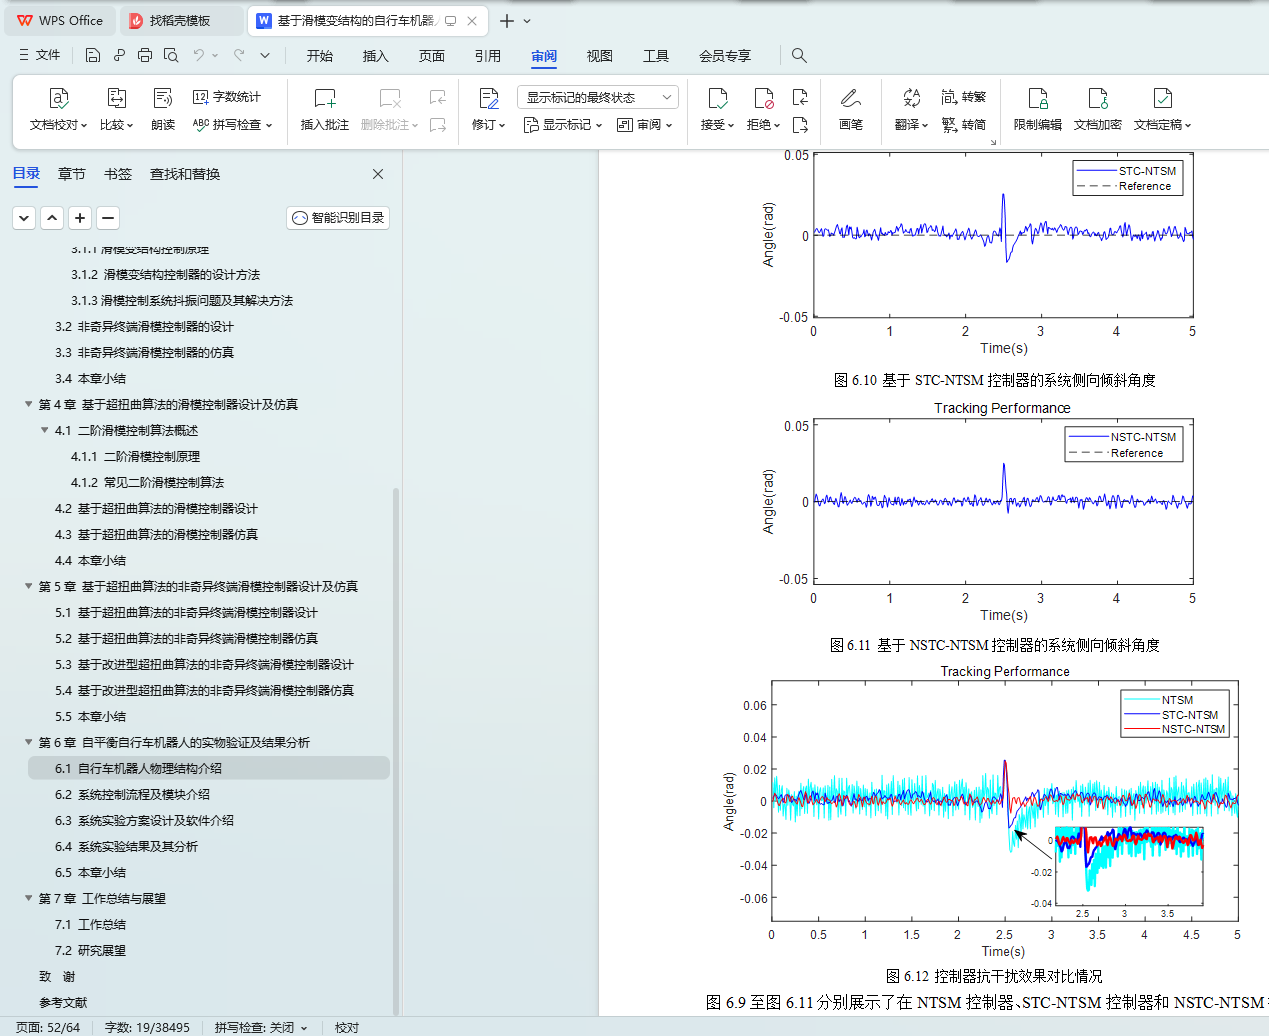Click 校对 in status bar
Viewport: 1269px width, 1036px height.
point(347,1027)
